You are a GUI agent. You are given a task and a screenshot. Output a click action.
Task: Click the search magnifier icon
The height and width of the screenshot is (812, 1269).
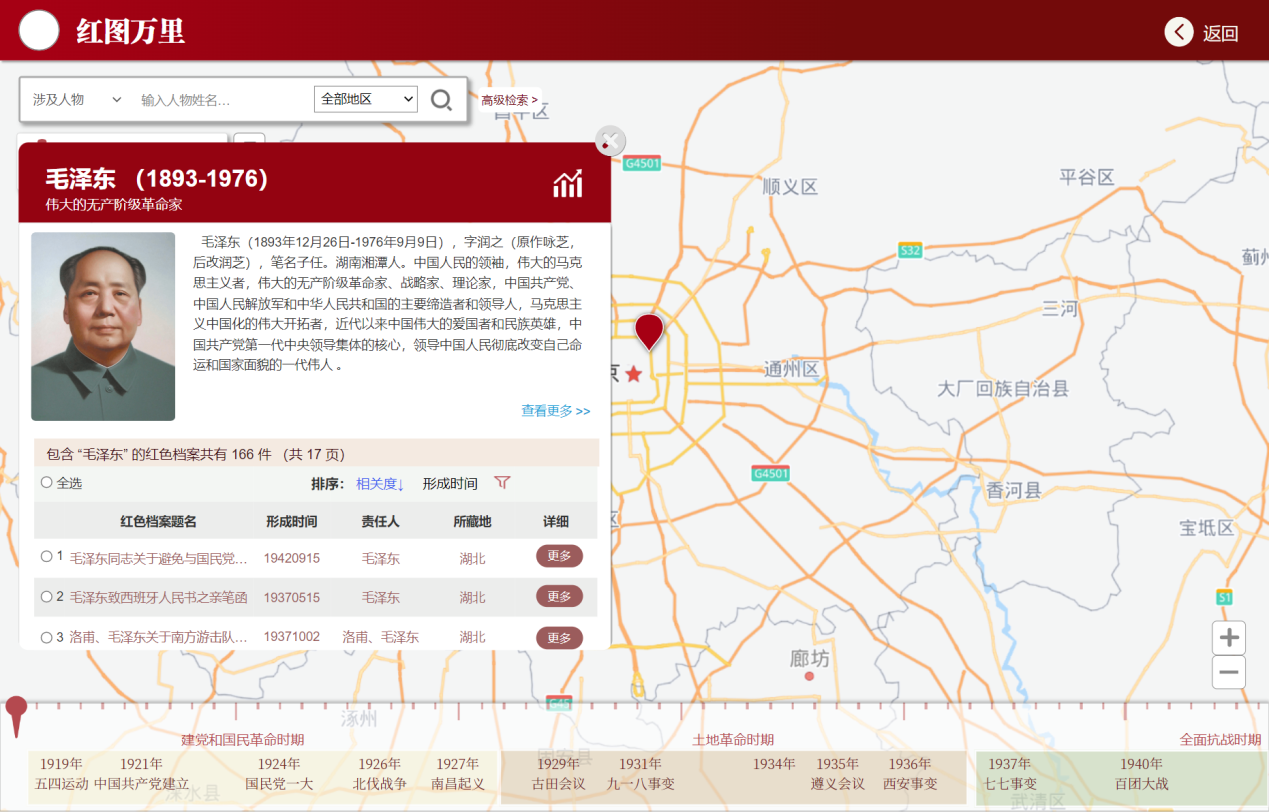(x=441, y=99)
